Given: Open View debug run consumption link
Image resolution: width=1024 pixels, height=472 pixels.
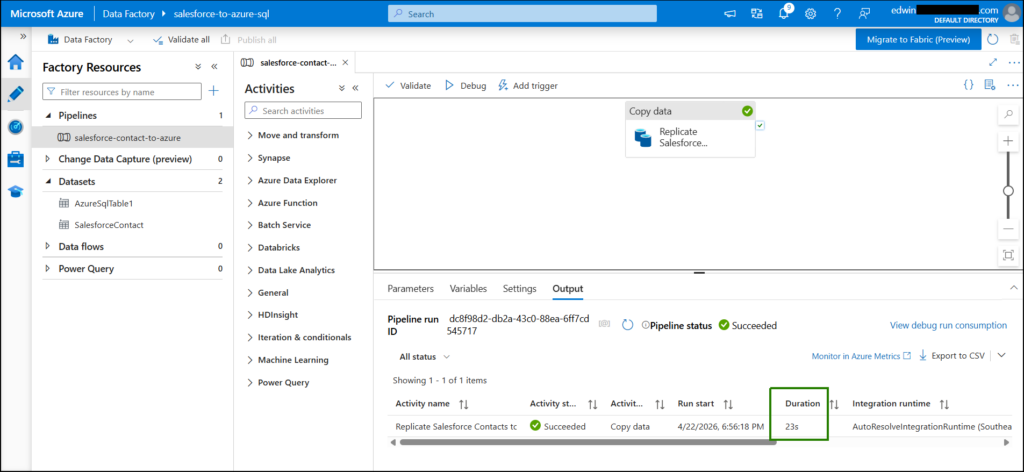Looking at the screenshot, I should pos(948,325).
